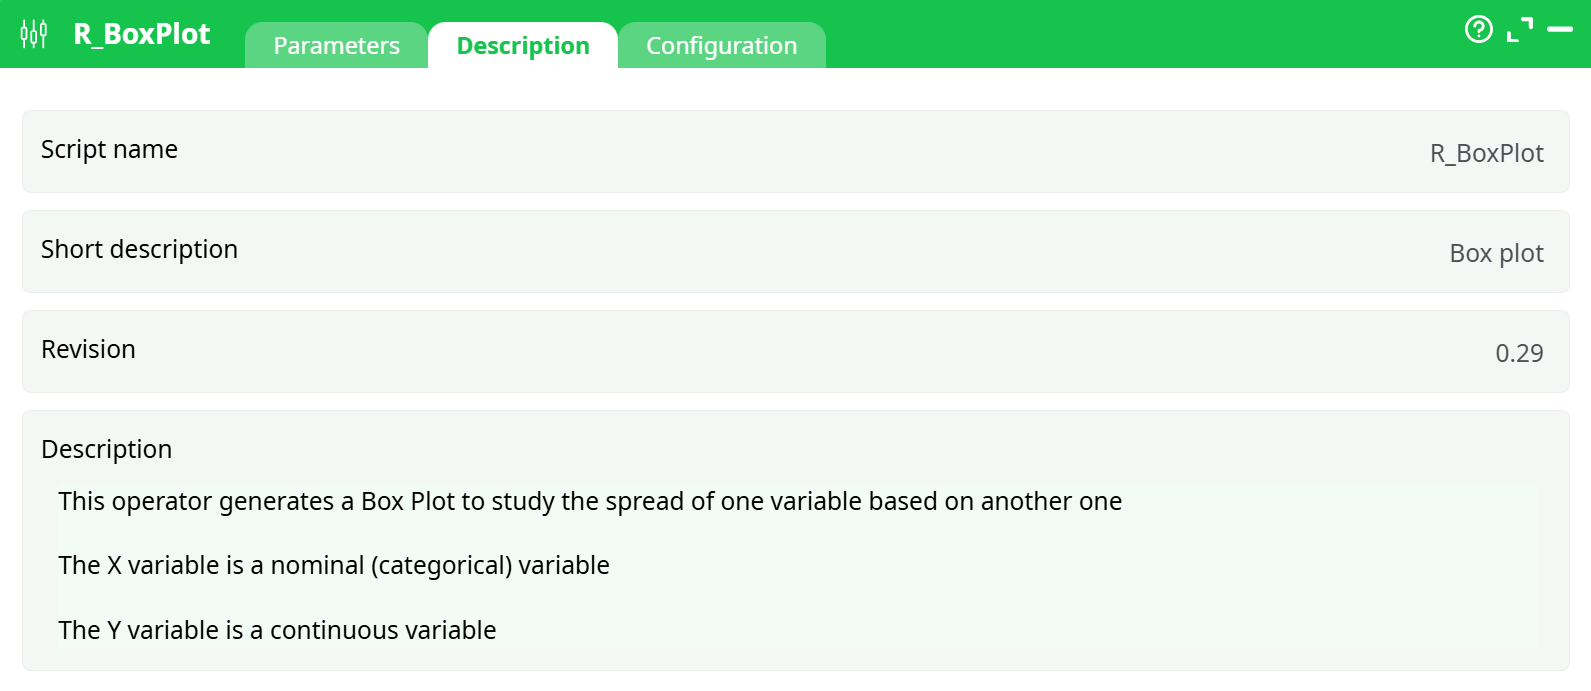The width and height of the screenshot is (1591, 691).
Task: Click the box plot icon beside the title
Action: click(x=34, y=34)
